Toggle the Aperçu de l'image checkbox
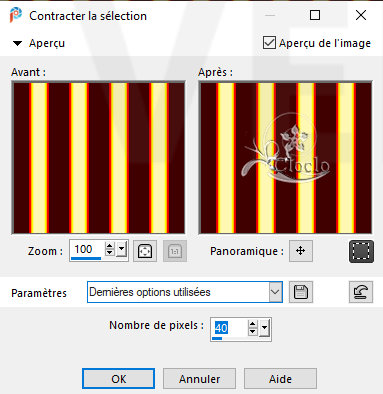383x394 pixels. [x=269, y=43]
